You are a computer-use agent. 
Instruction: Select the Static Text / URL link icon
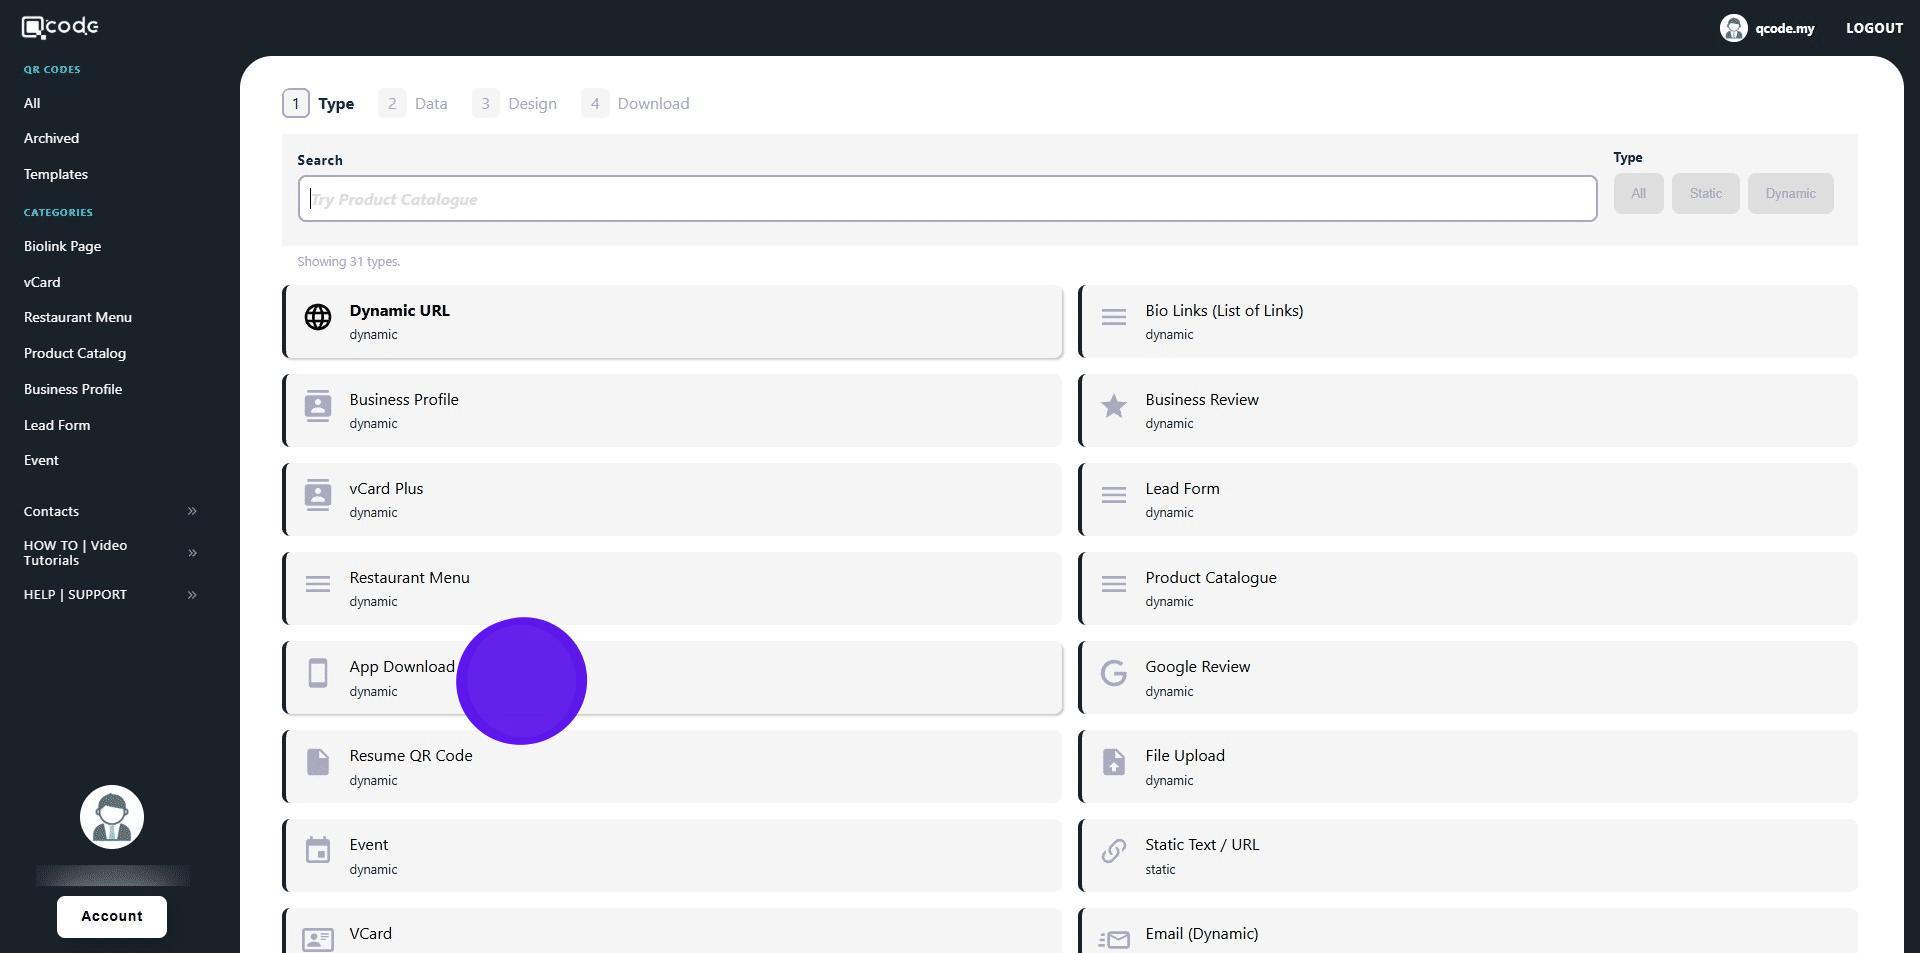click(x=1113, y=851)
